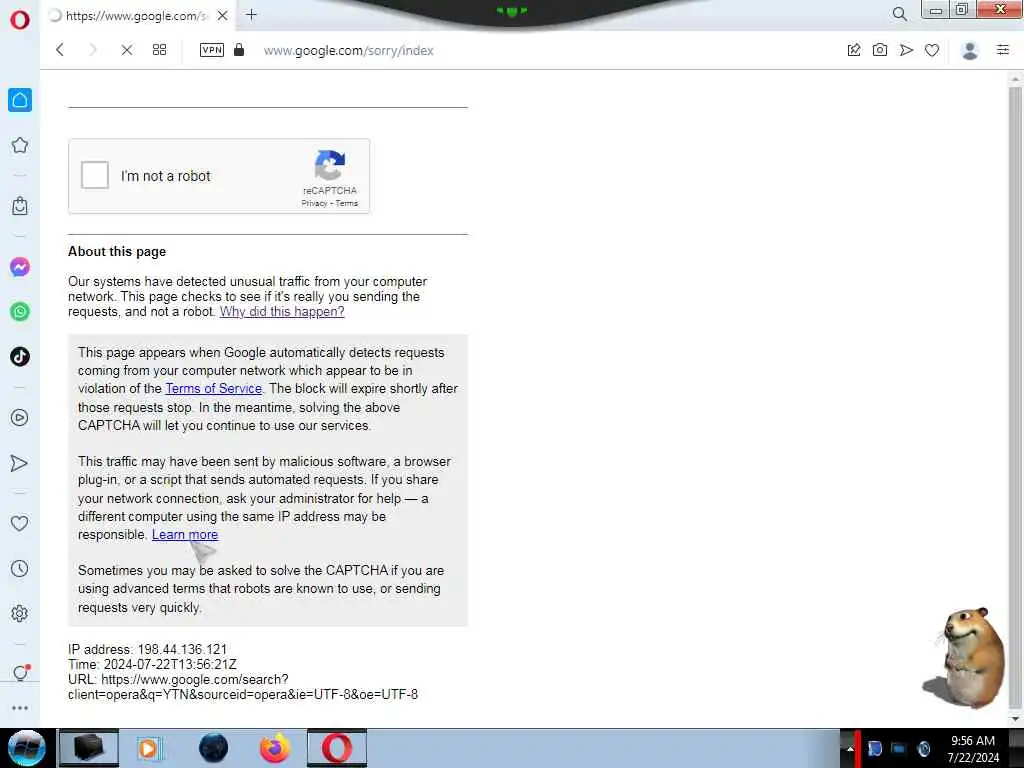Launch WhatsApp from the sidebar
The width and height of the screenshot is (1024, 768).
tap(20, 312)
